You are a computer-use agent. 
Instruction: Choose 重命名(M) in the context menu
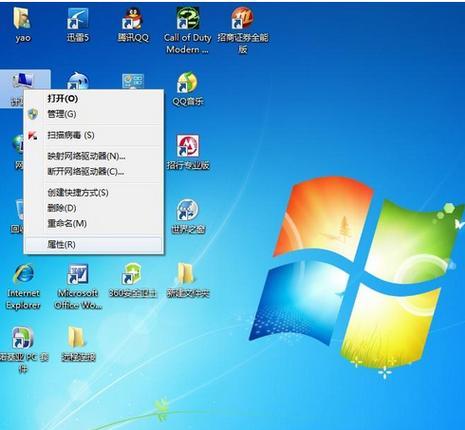coord(93,223)
